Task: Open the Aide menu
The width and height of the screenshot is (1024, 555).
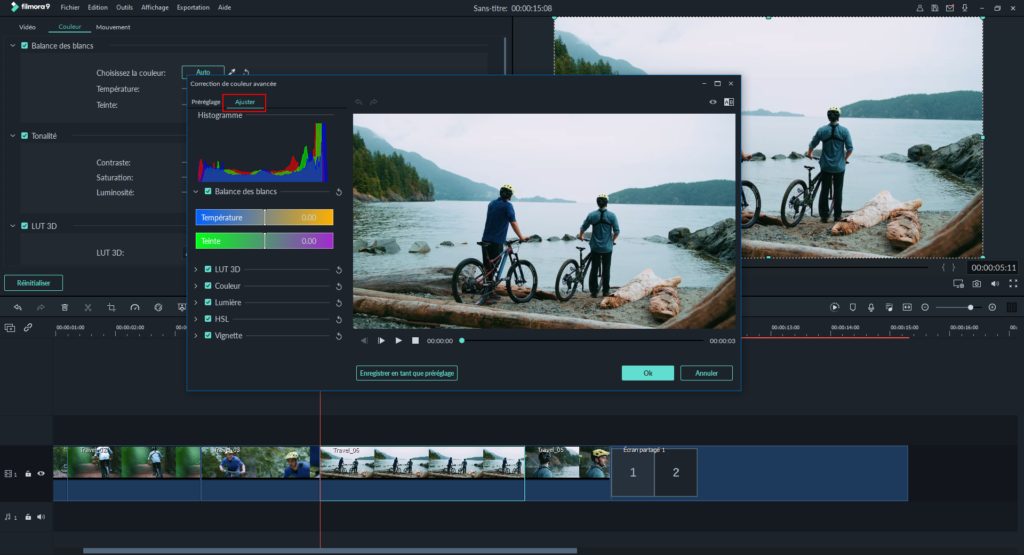Action: (224, 8)
